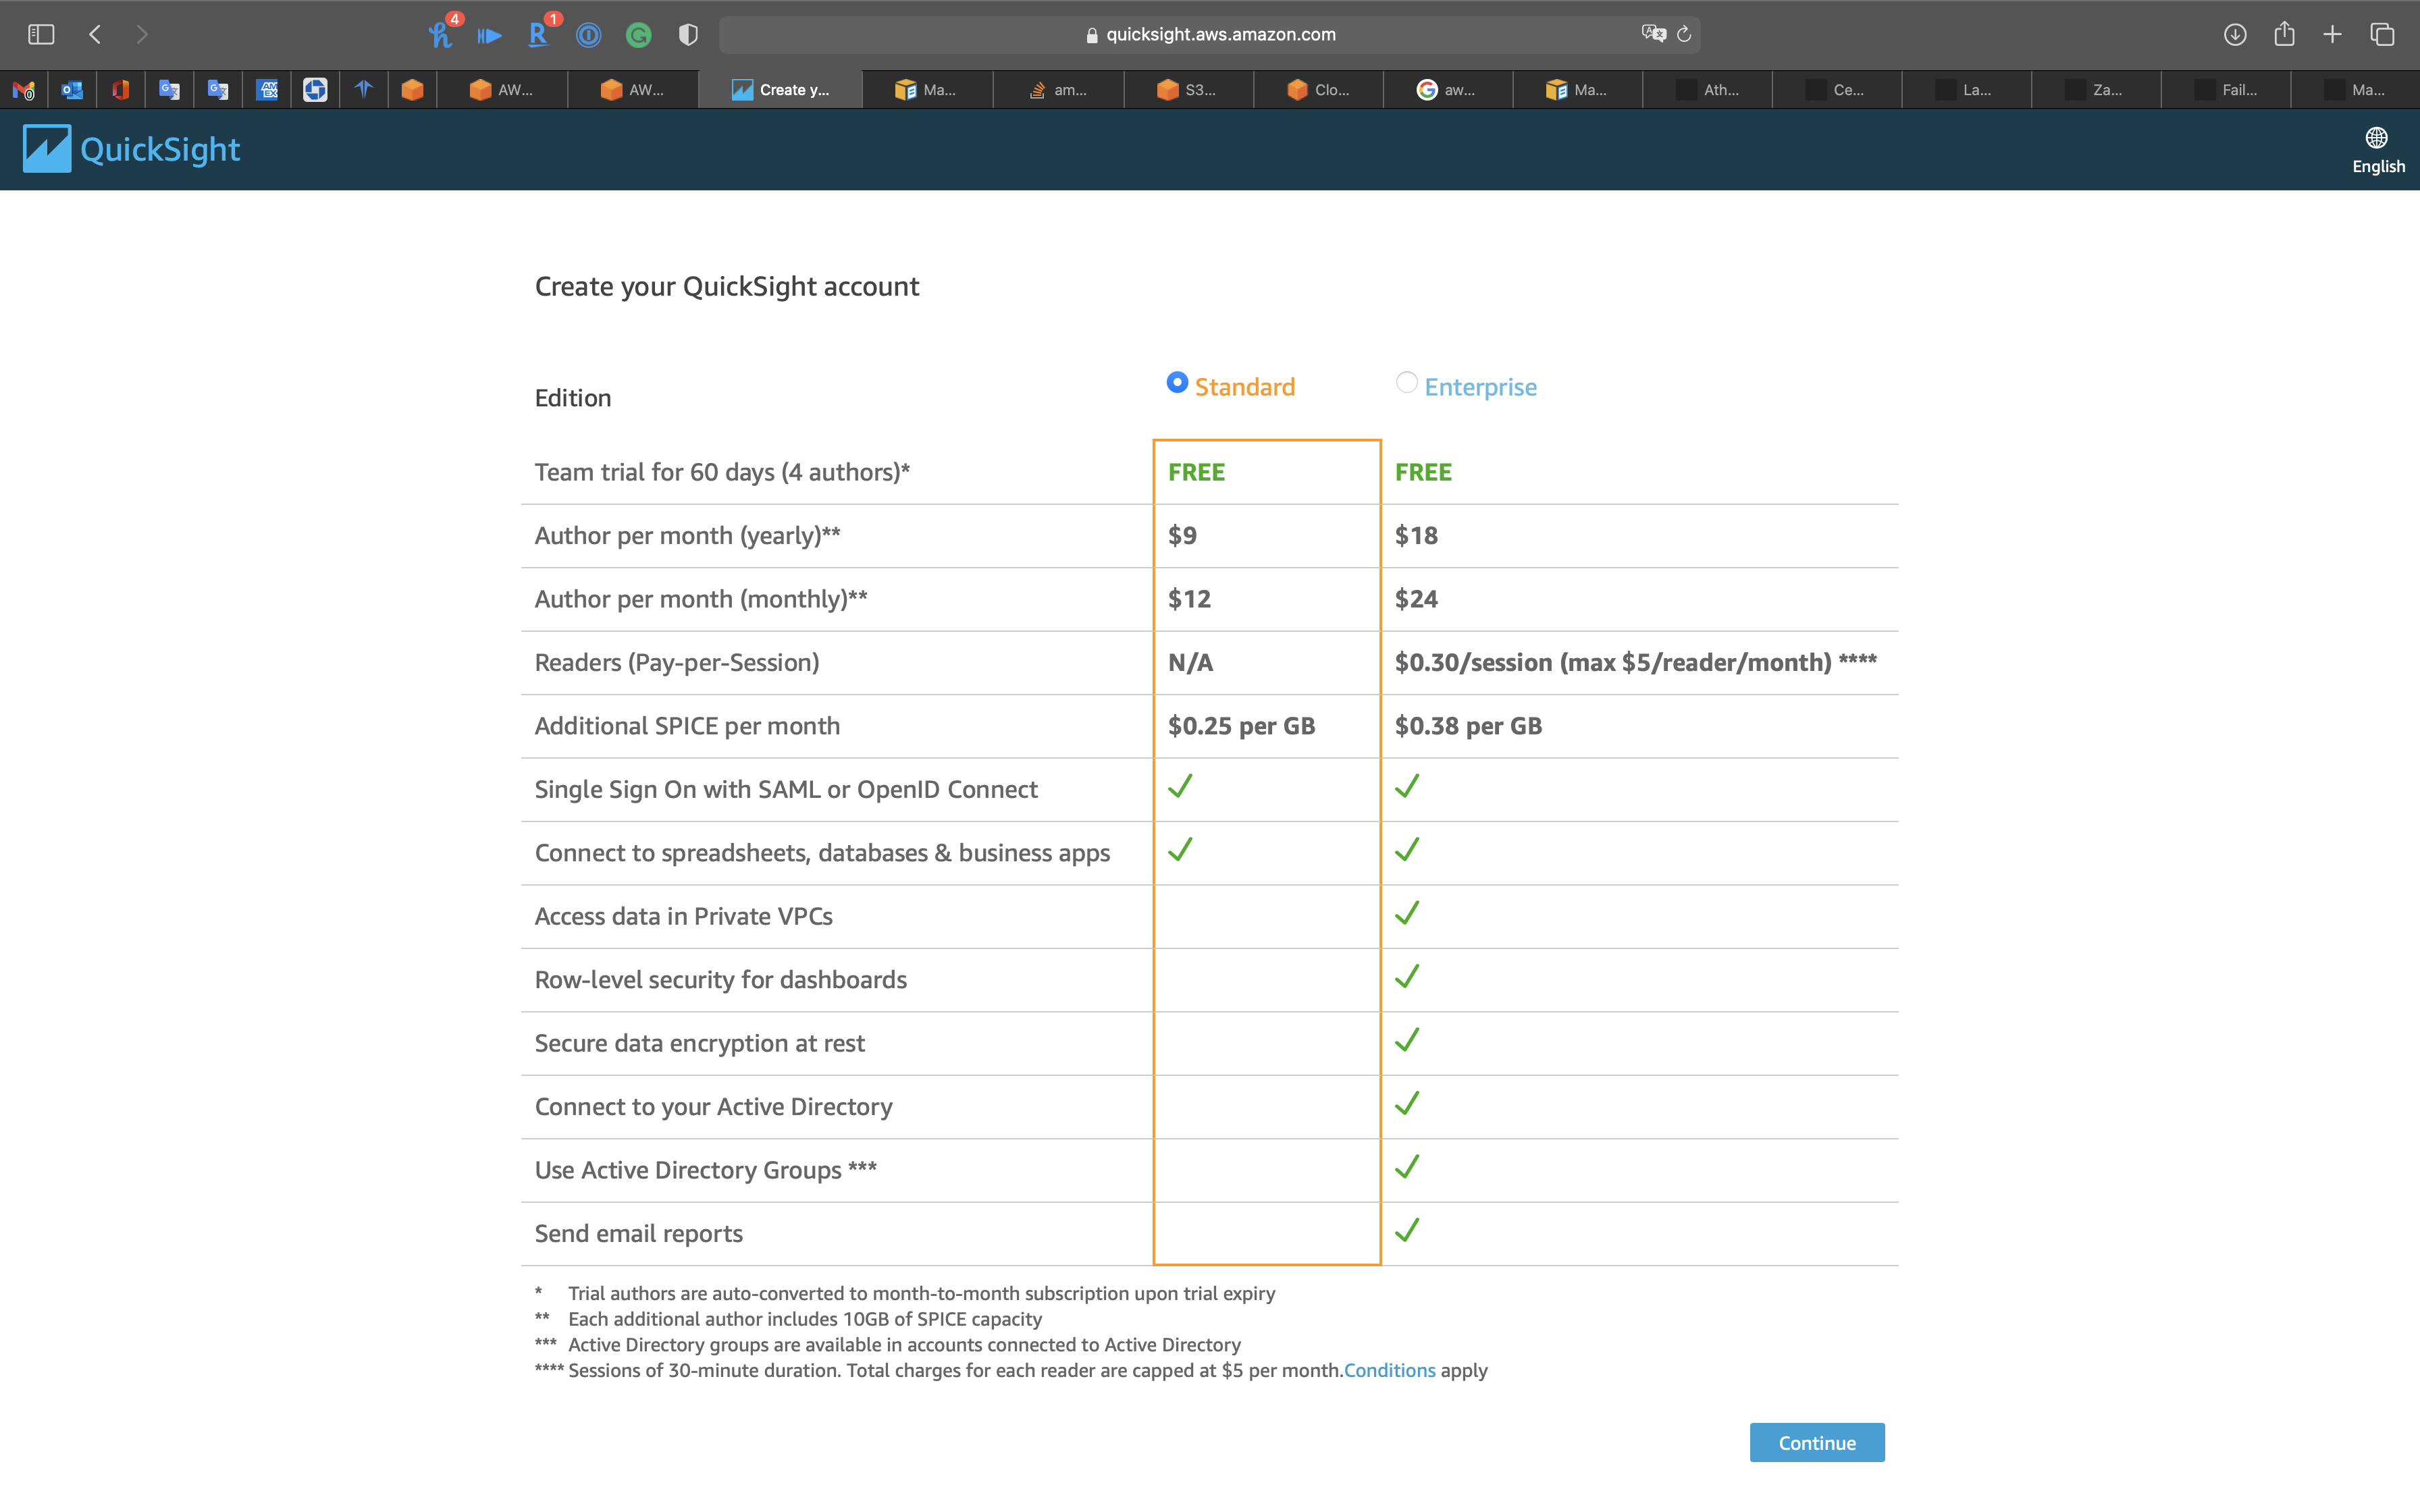Image resolution: width=2420 pixels, height=1512 pixels.
Task: Click the Honey extension icon
Action: pos(440,35)
